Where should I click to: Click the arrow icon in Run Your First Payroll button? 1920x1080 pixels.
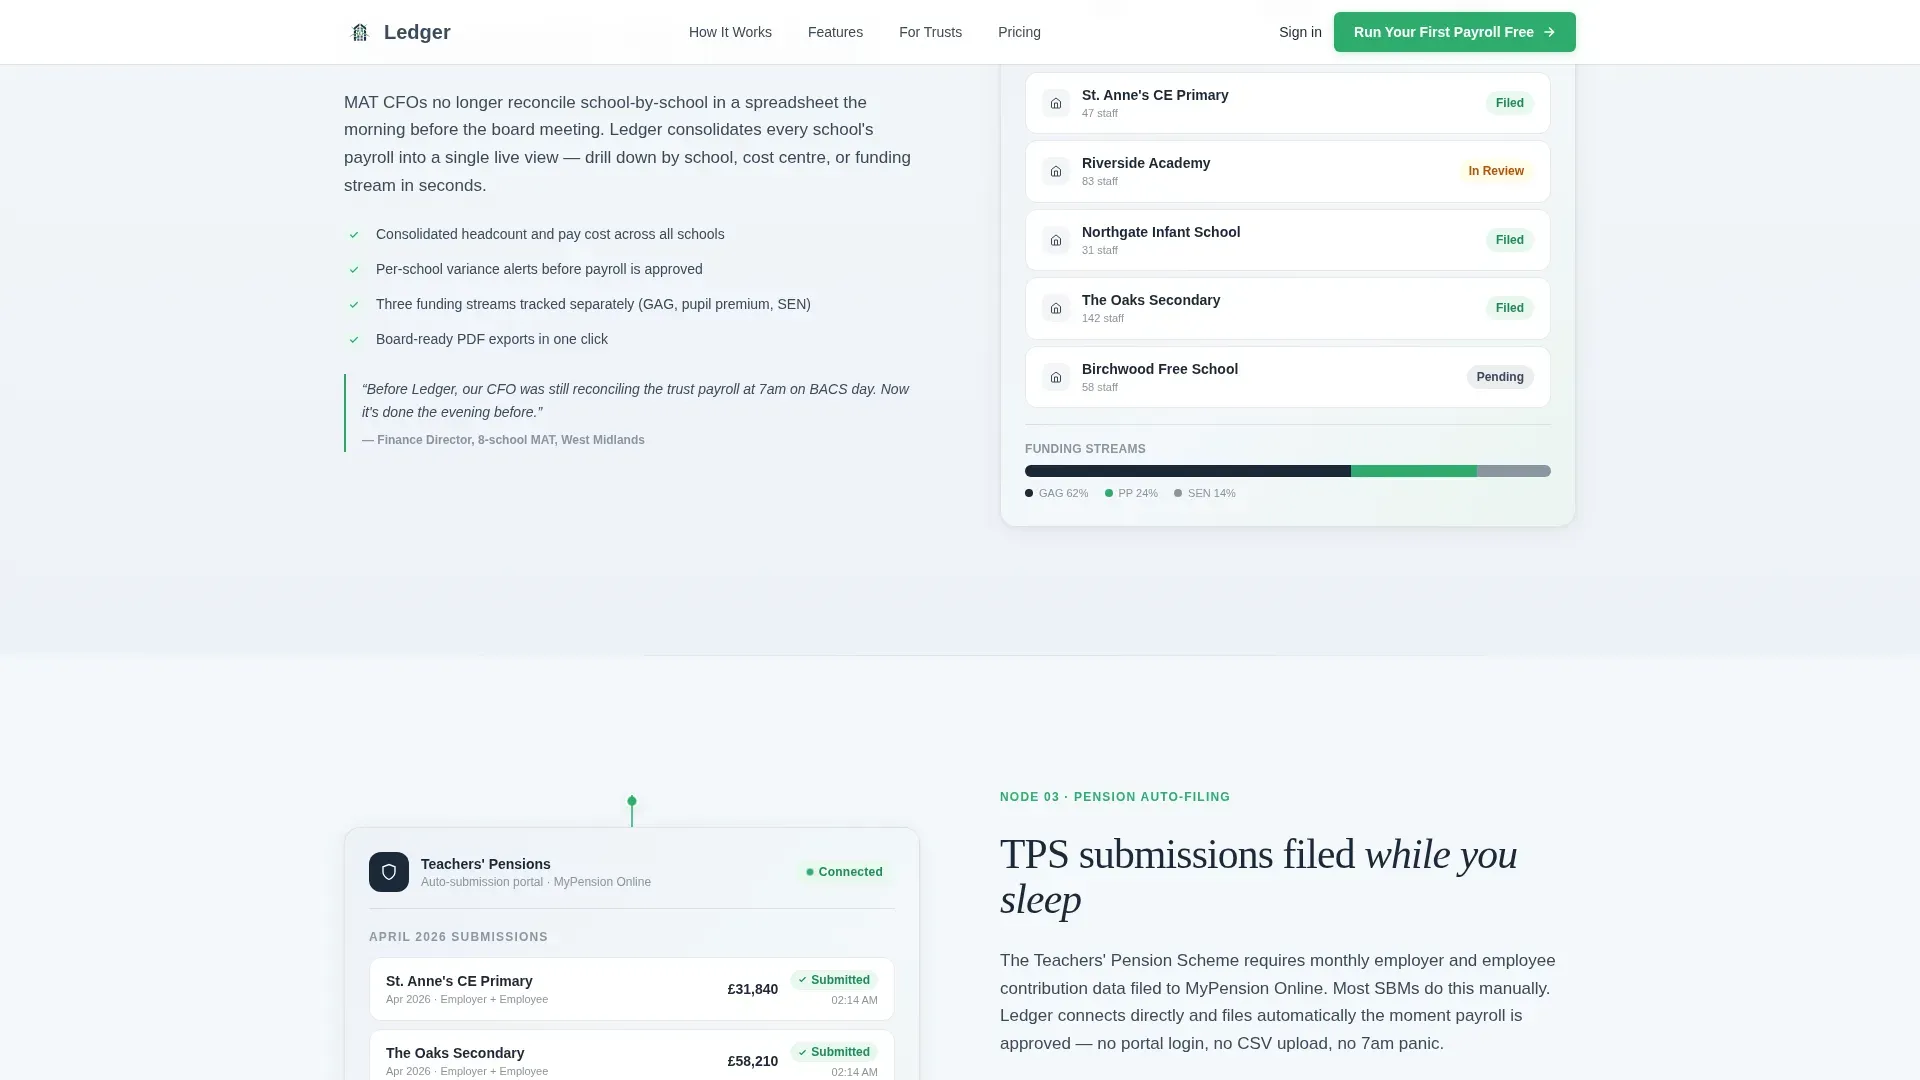[1549, 32]
